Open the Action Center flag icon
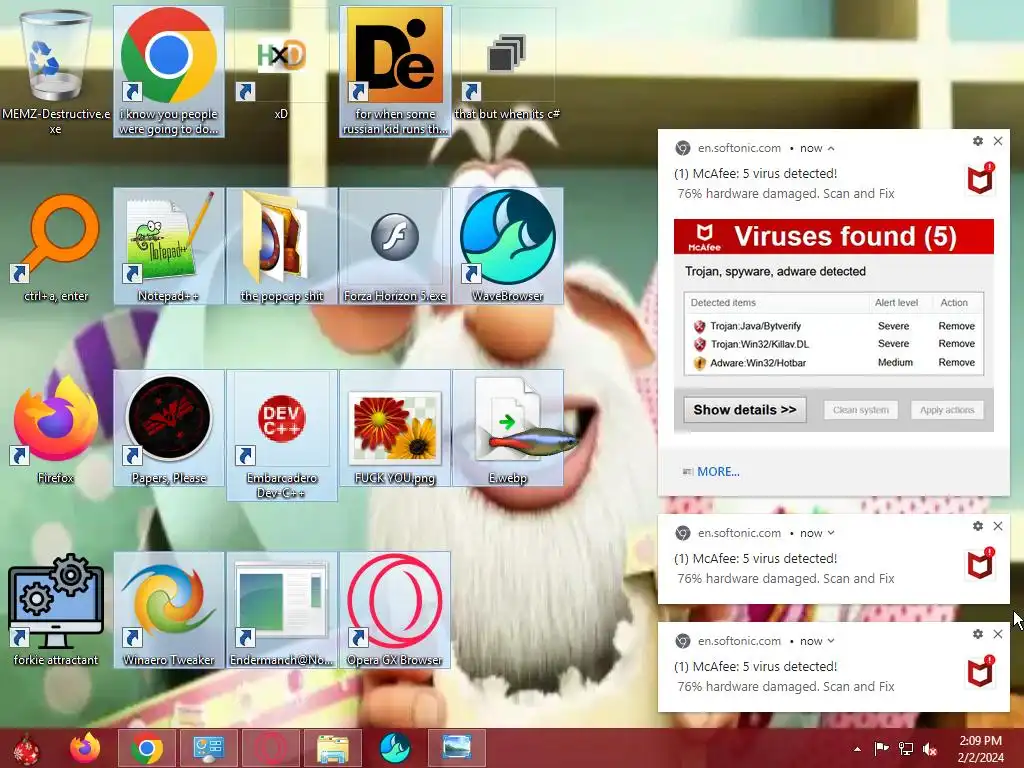 pos(882,749)
